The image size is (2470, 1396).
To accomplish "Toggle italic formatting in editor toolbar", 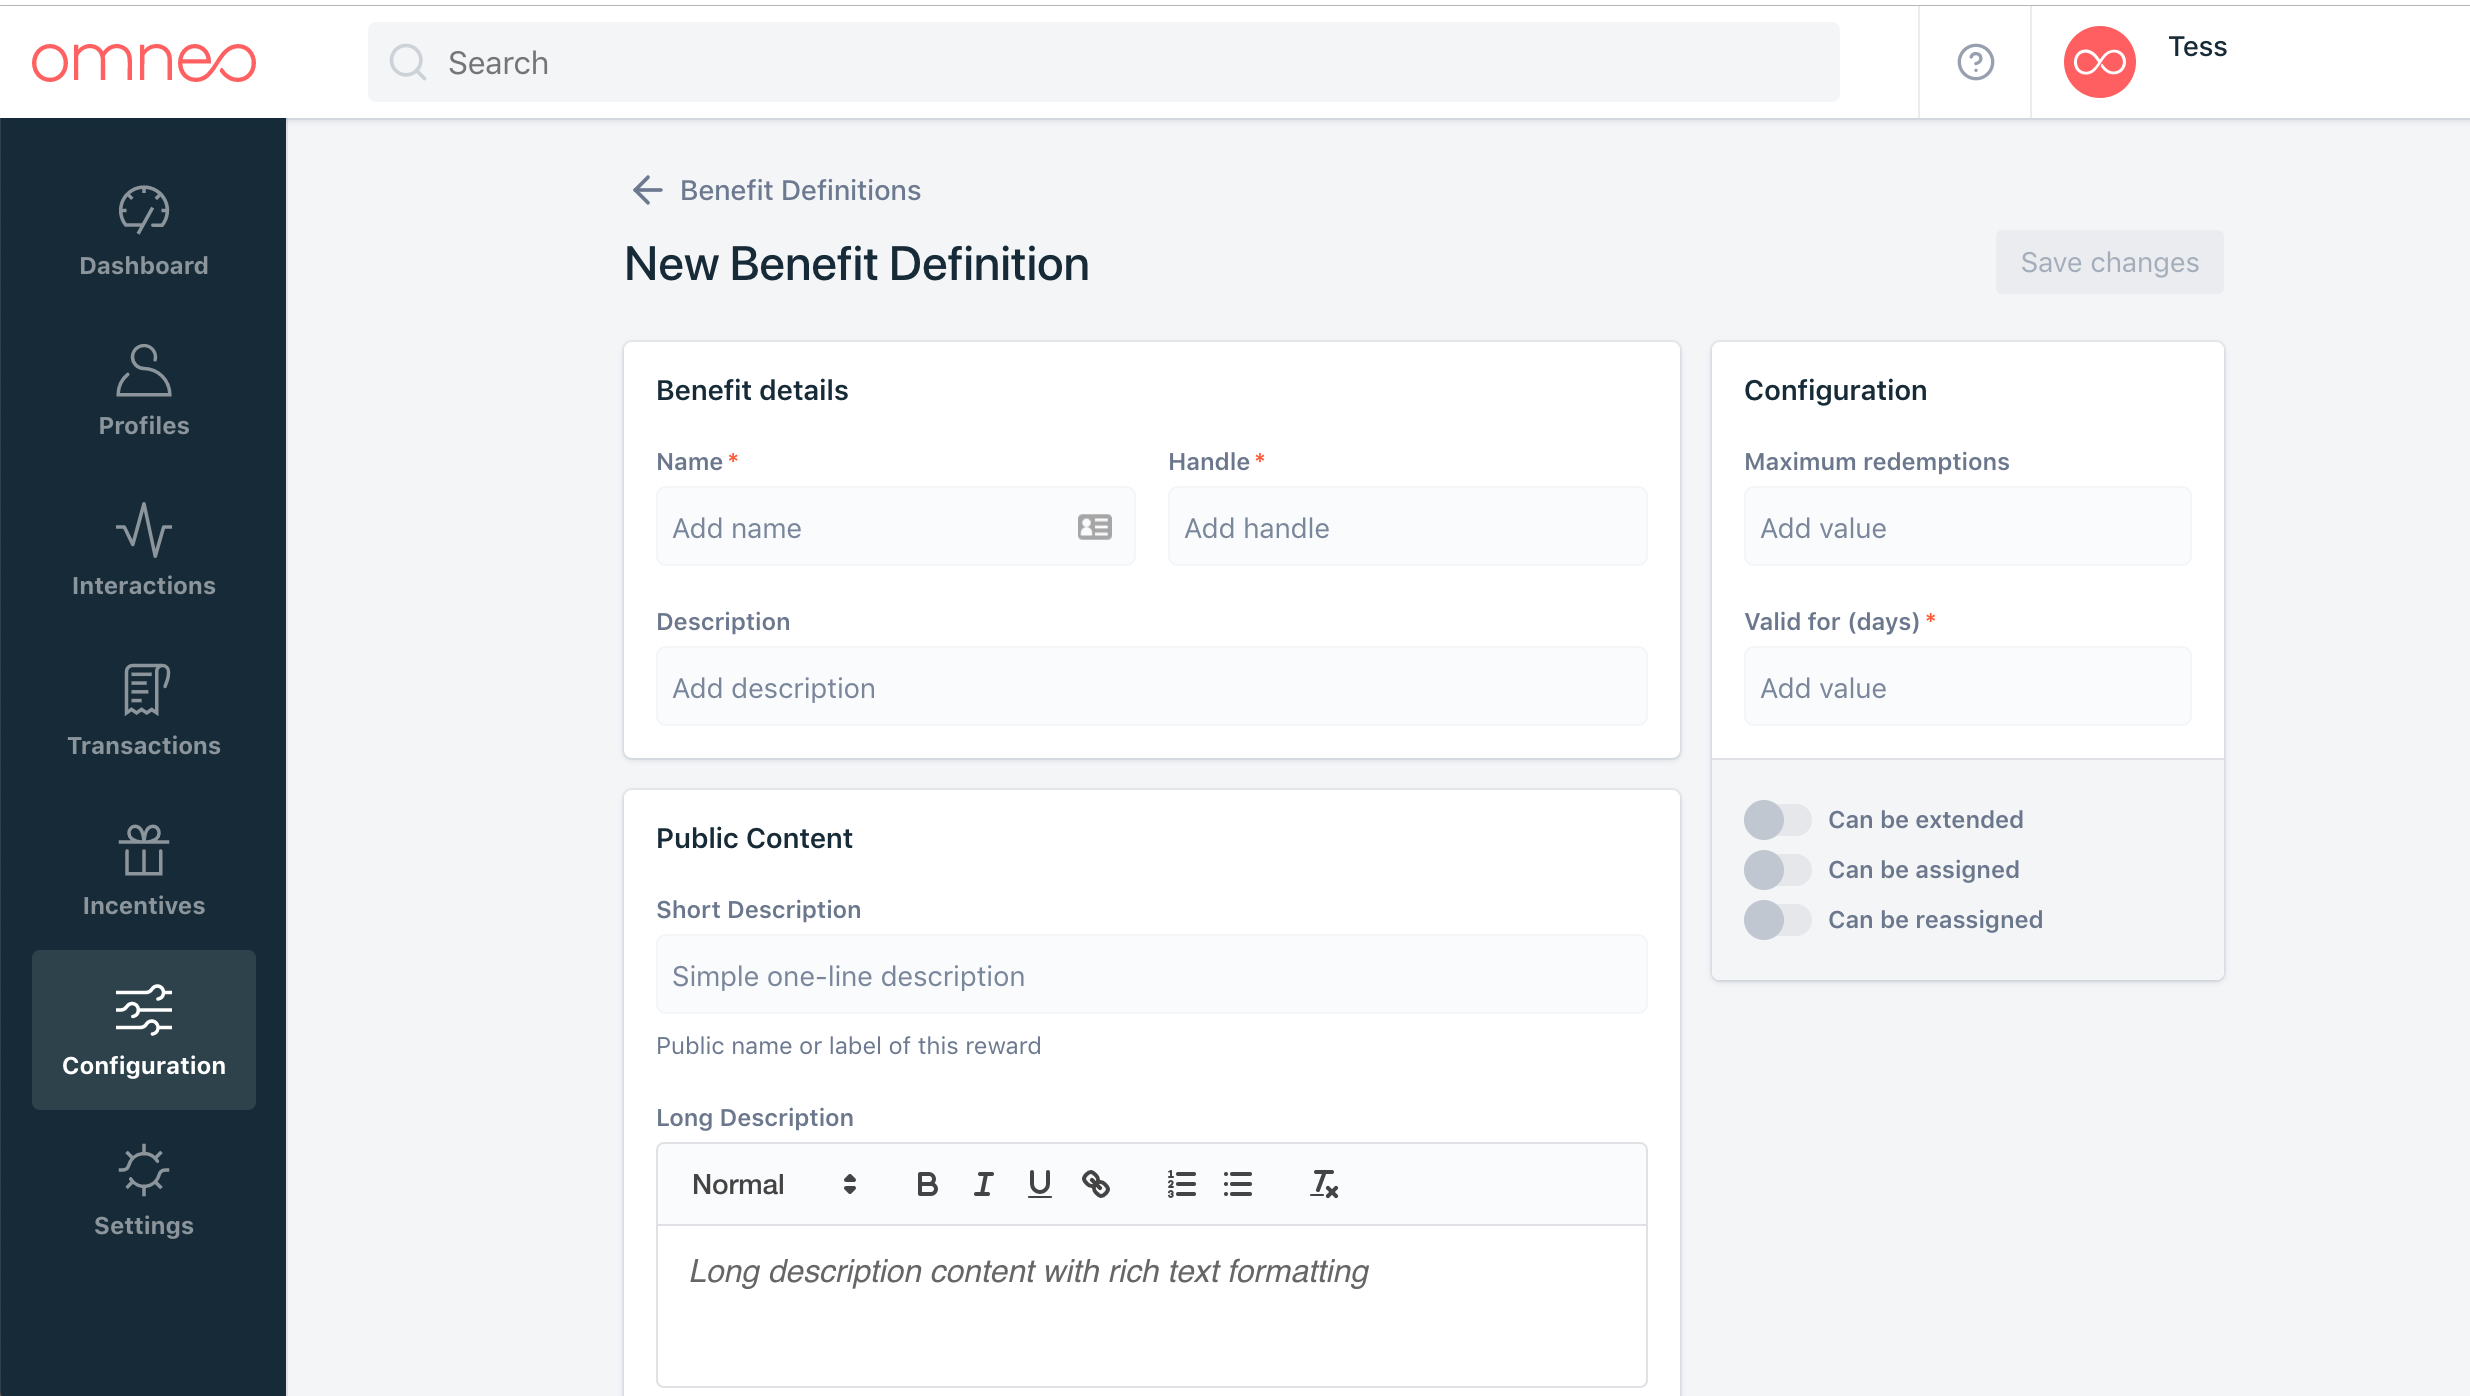I will tap(984, 1184).
